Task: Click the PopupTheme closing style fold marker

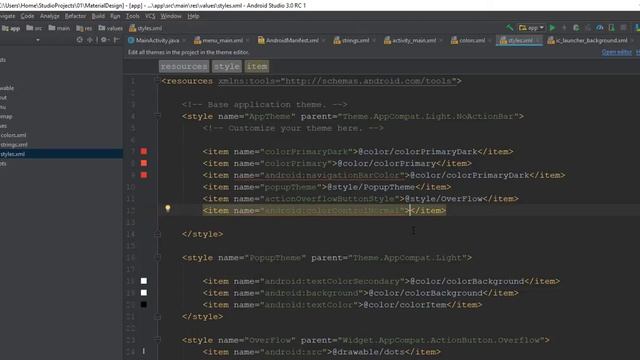Action: [157, 317]
